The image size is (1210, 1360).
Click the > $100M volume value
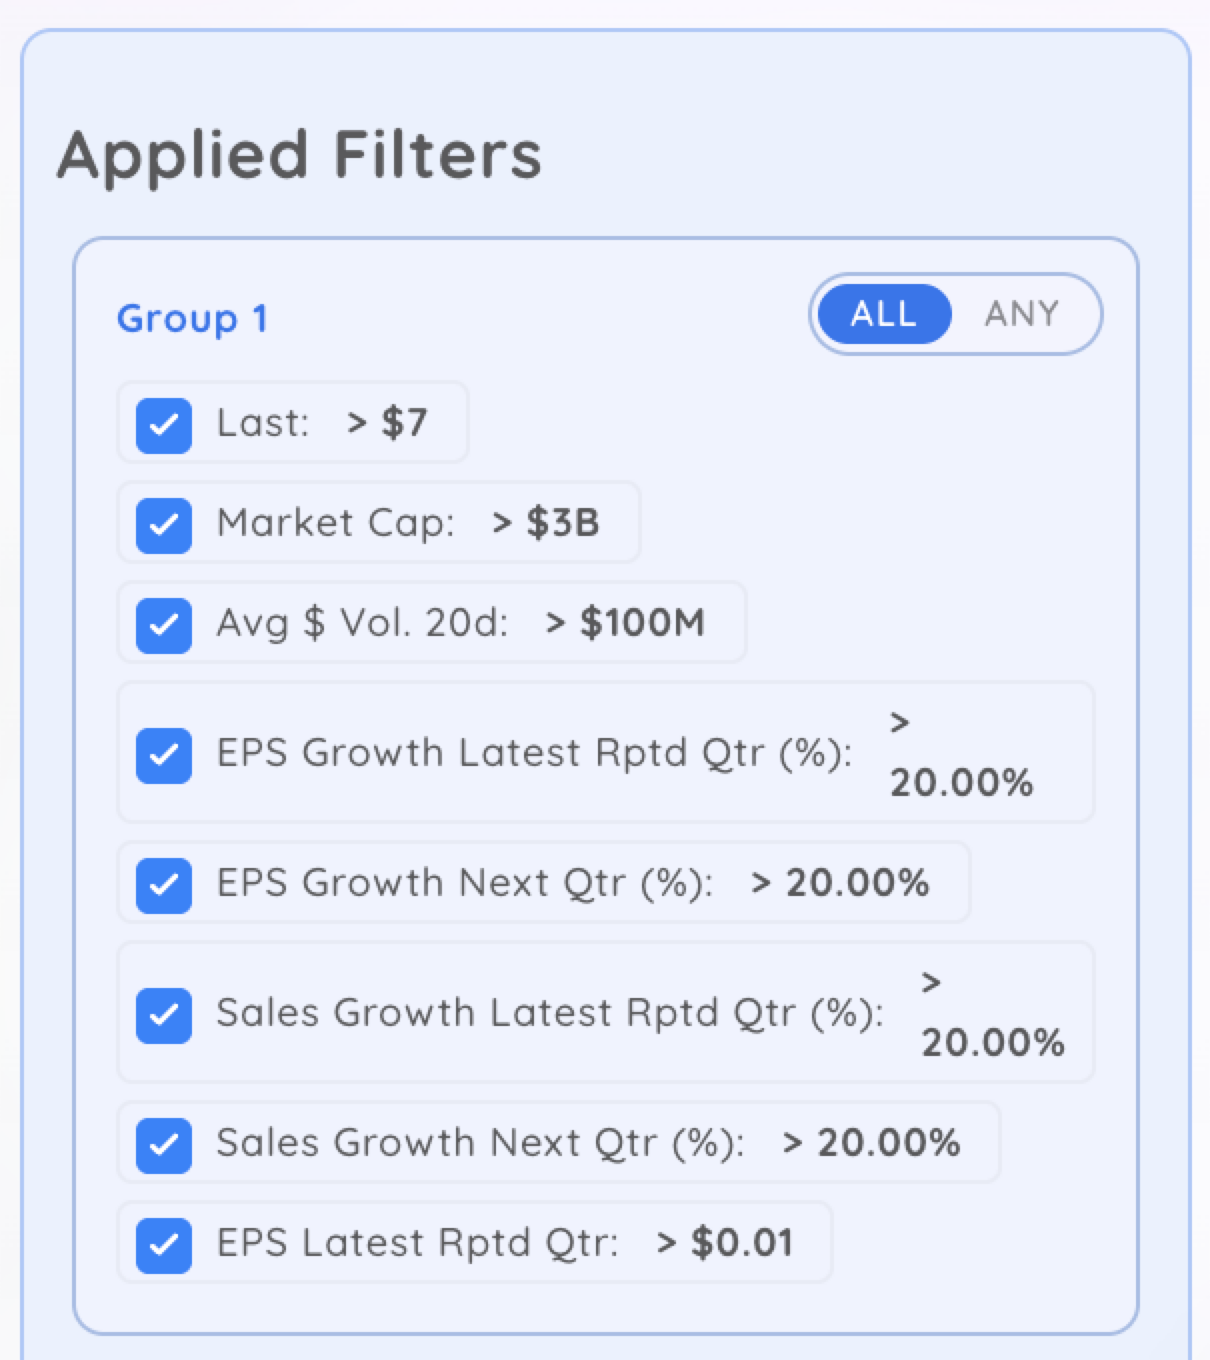coord(626,623)
